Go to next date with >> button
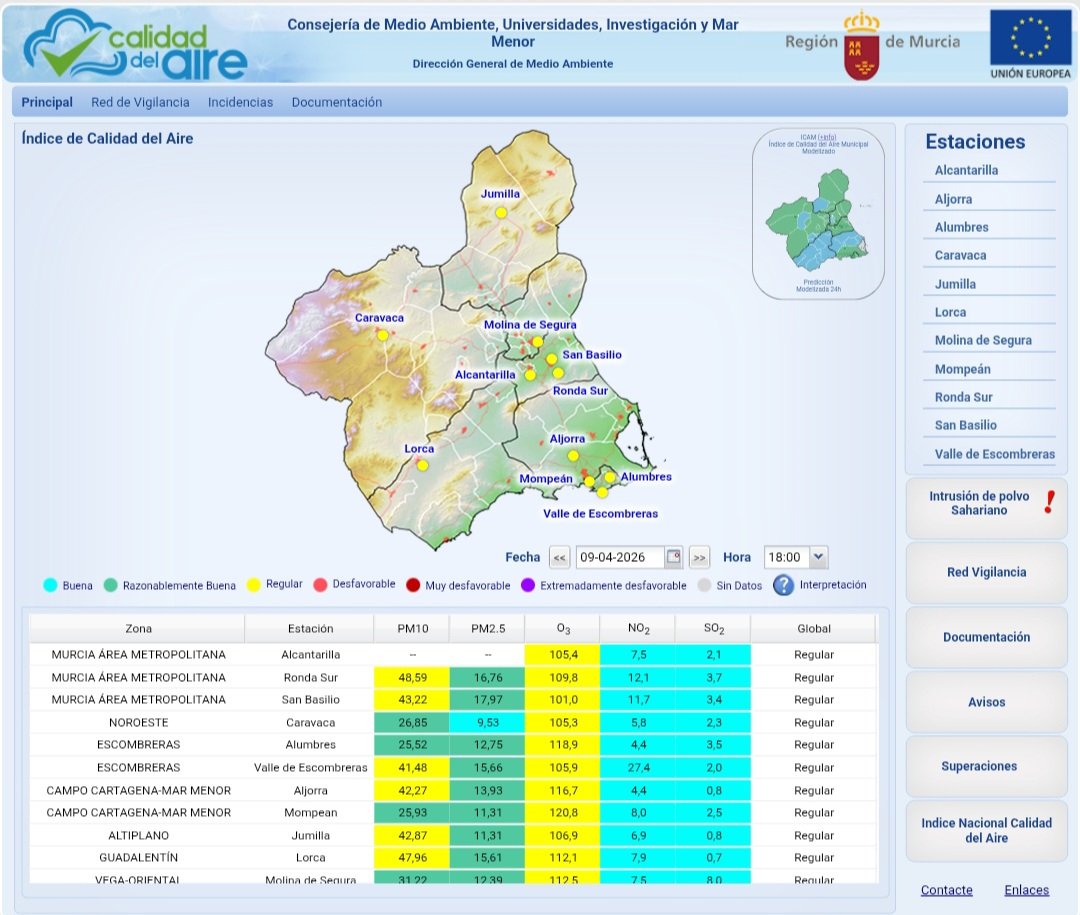This screenshot has width=1080, height=915. (x=699, y=557)
